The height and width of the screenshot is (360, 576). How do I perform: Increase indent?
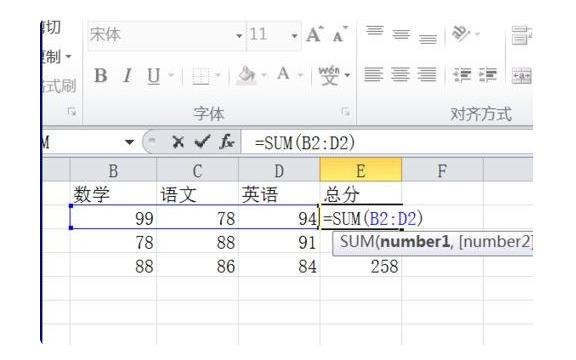click(488, 75)
